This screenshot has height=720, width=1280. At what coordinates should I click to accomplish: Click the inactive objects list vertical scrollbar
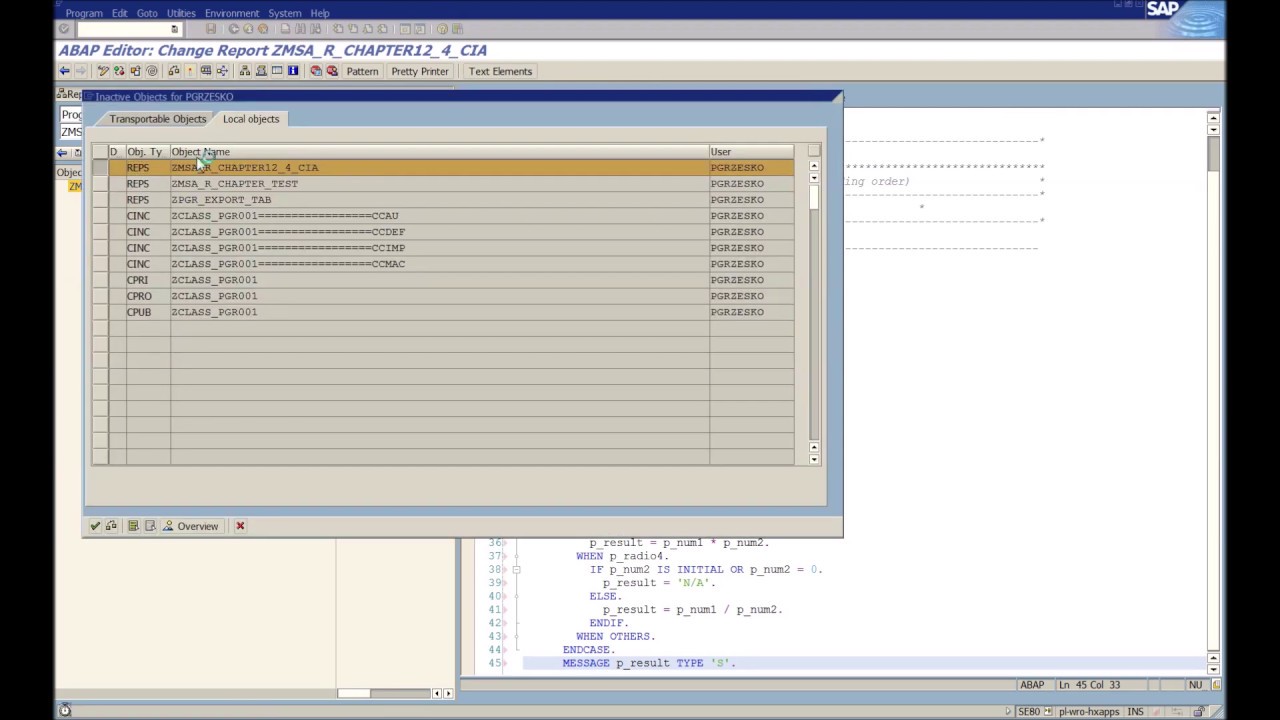tap(814, 310)
